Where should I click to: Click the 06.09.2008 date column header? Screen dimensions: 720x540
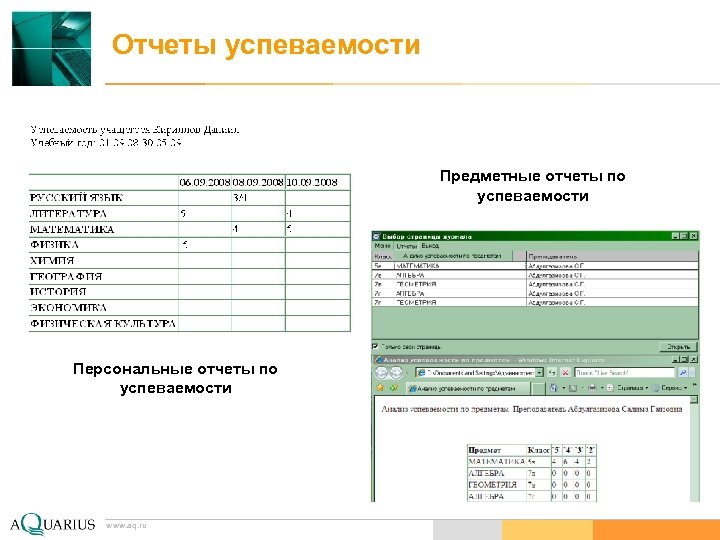[205, 182]
